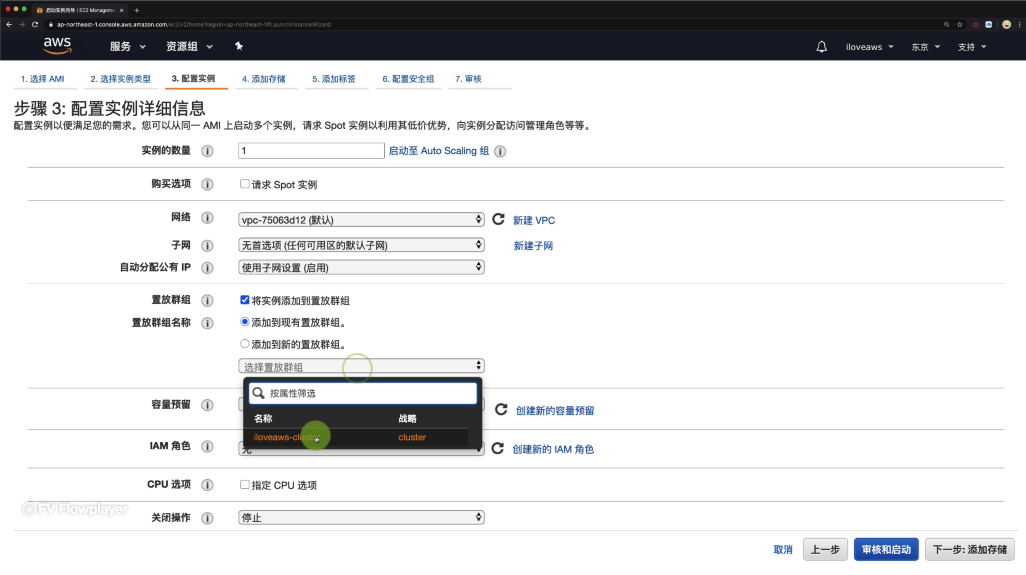
Task: Expand the 服务 menu
Action: tap(128, 46)
